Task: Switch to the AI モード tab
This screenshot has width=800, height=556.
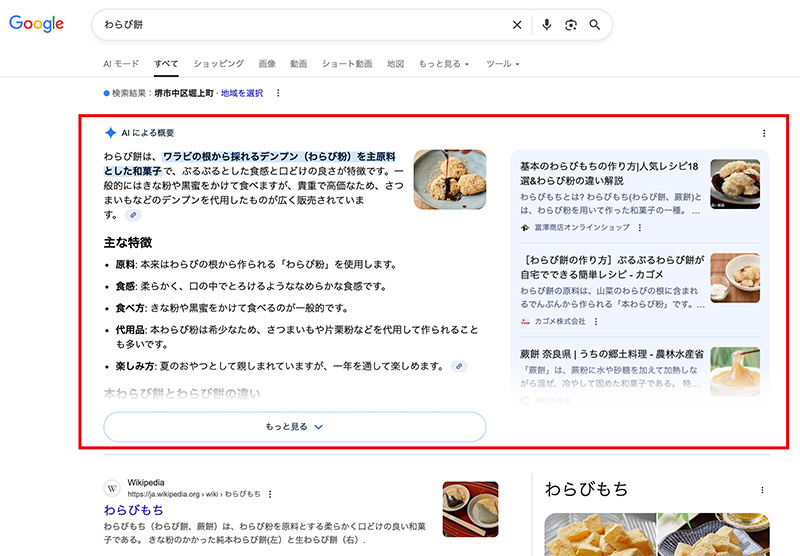Action: click(121, 64)
